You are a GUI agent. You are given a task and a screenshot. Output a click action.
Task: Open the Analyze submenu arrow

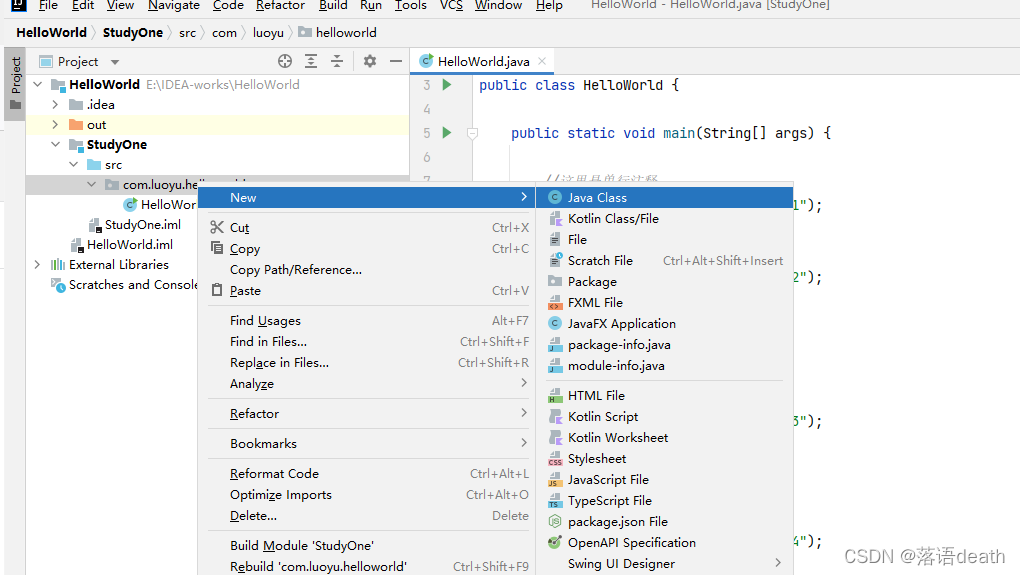click(x=524, y=383)
